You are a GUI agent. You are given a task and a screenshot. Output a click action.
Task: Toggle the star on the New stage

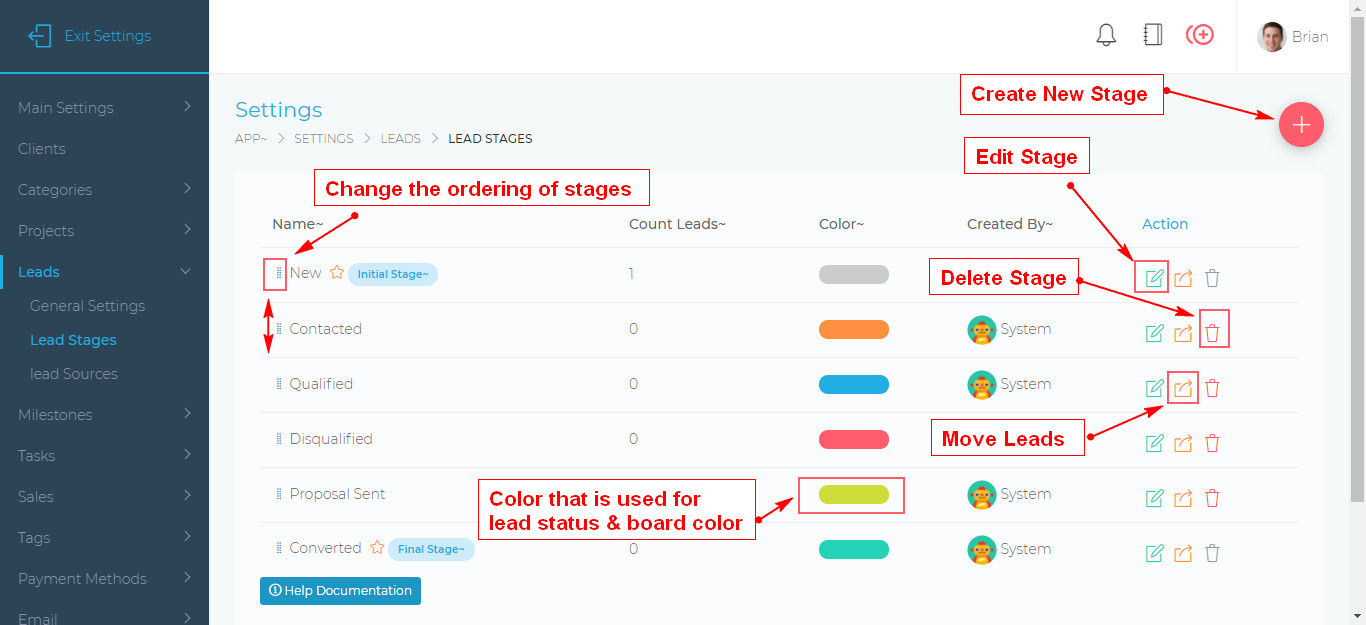click(x=337, y=271)
